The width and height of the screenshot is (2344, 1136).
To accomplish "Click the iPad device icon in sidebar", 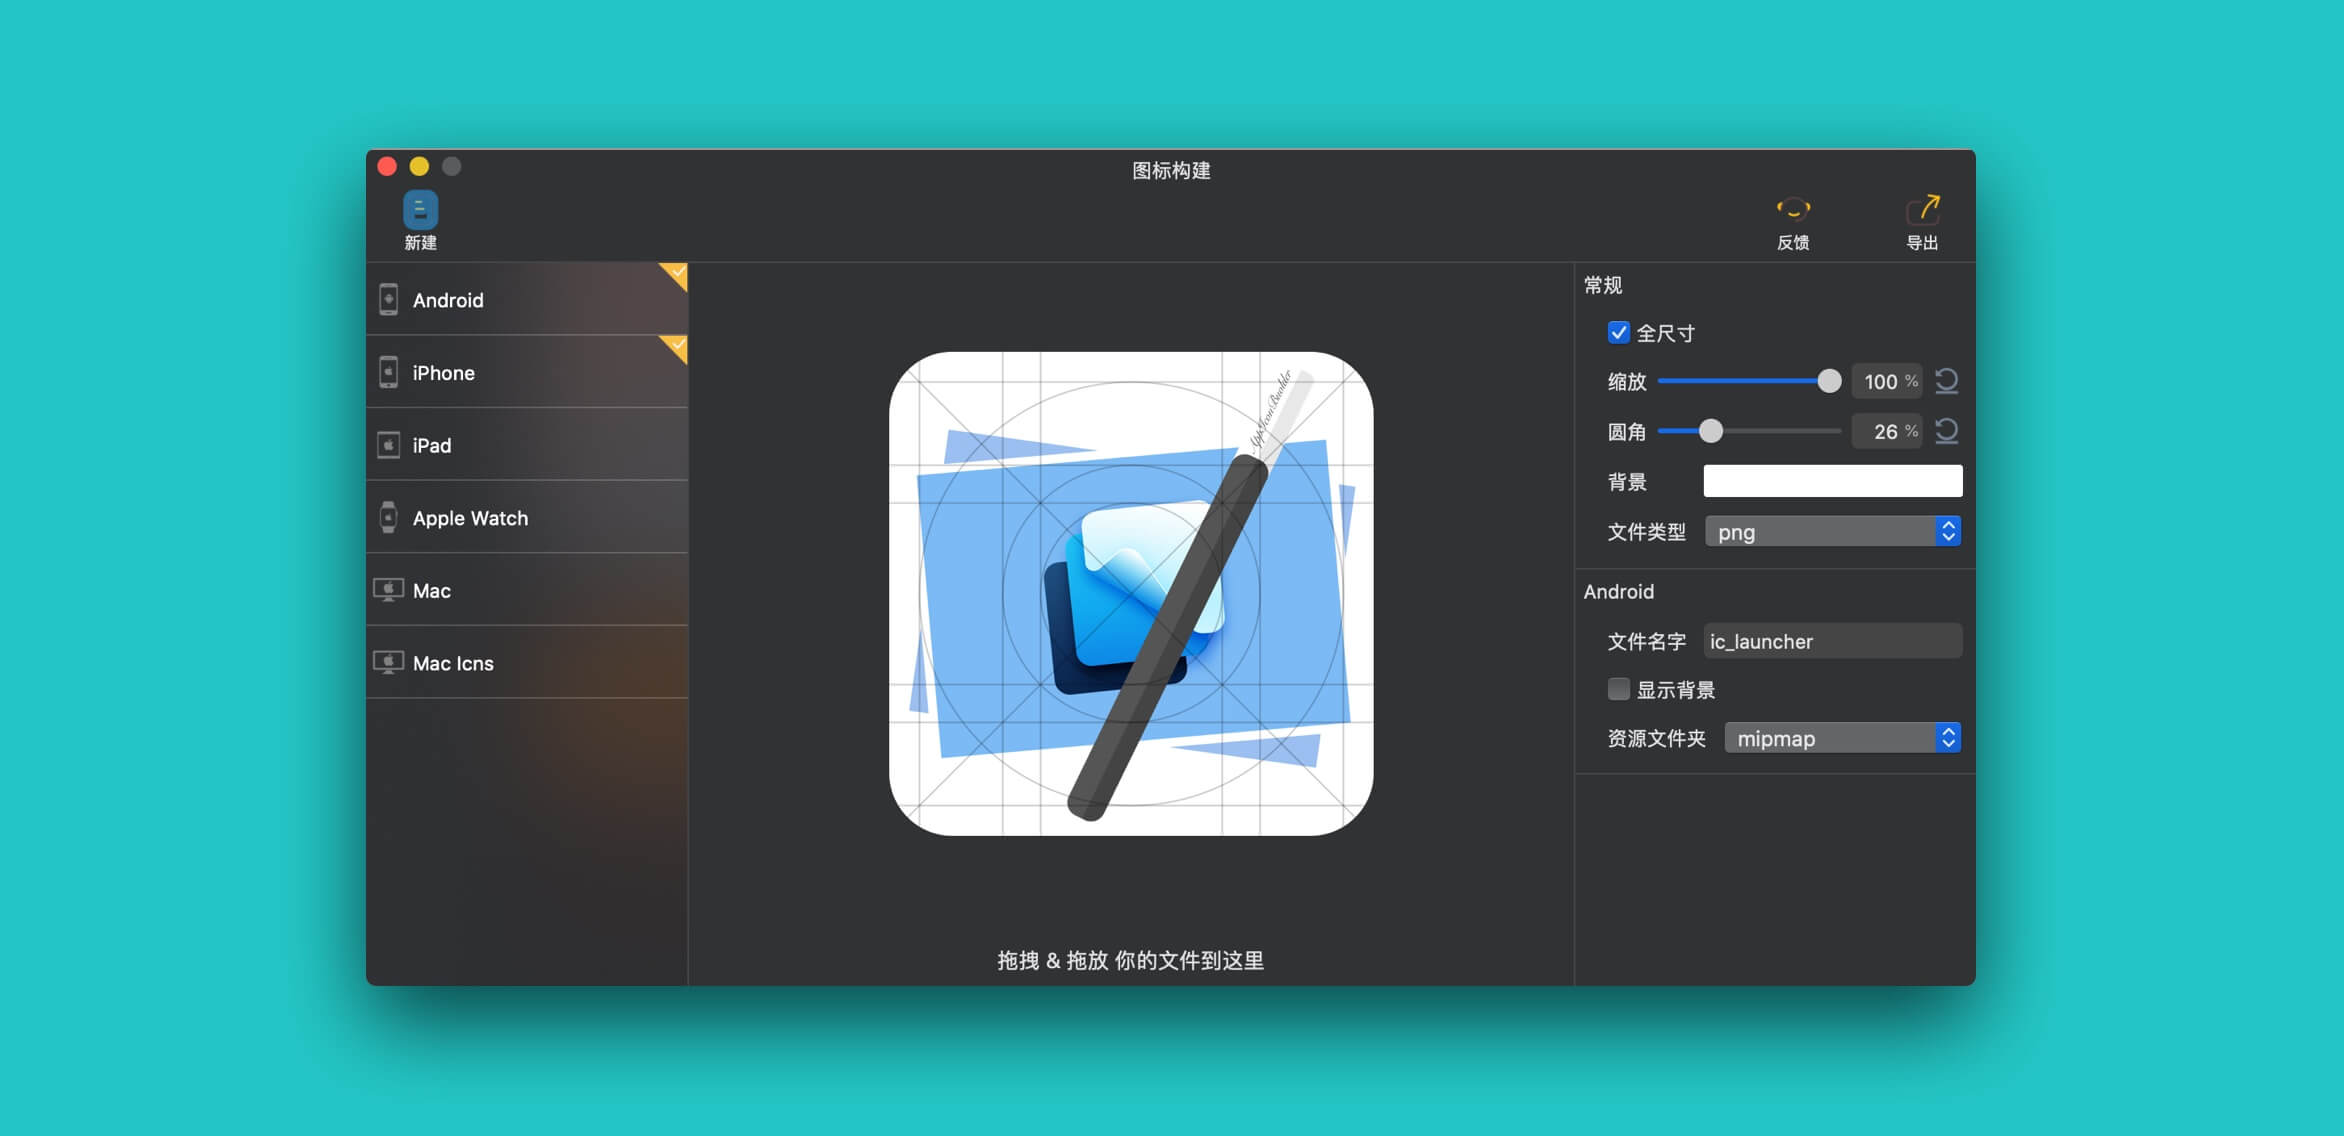I will coord(389,445).
